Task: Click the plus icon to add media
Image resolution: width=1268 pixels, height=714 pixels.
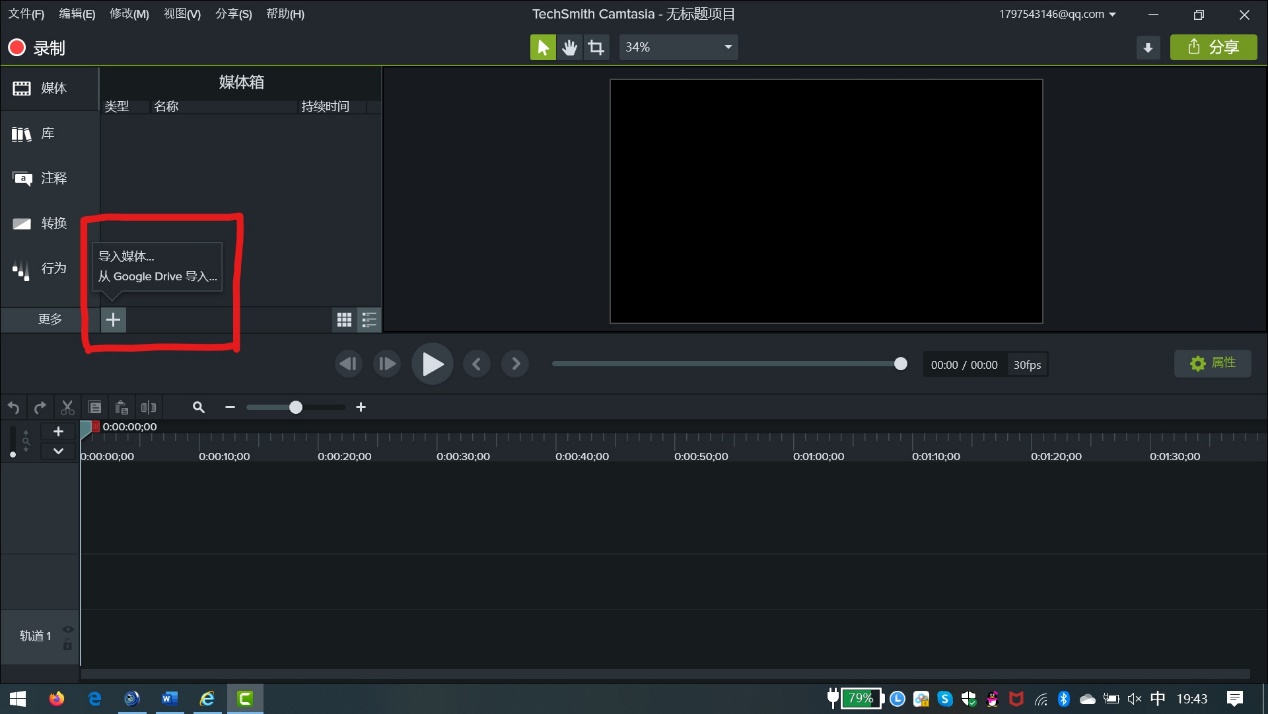Action: [113, 319]
